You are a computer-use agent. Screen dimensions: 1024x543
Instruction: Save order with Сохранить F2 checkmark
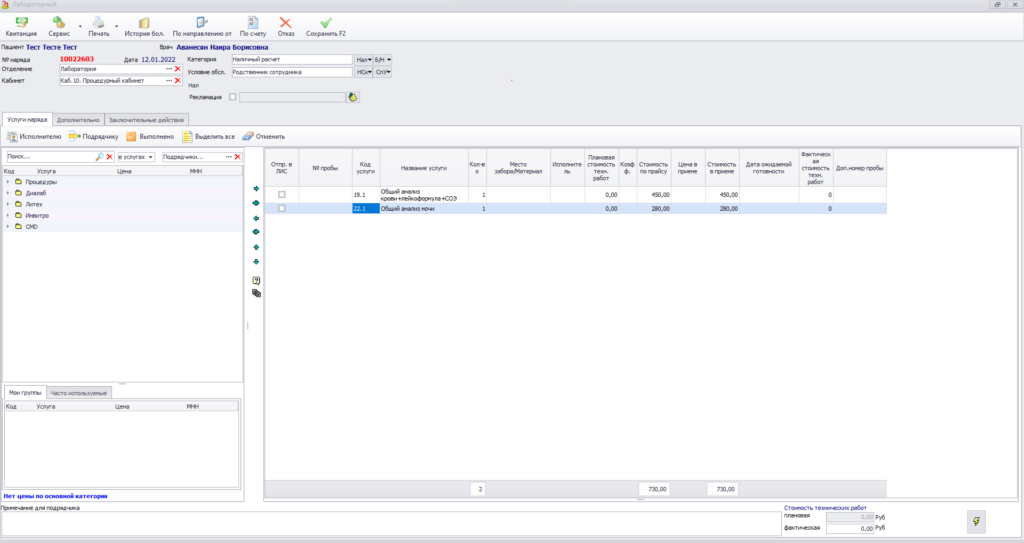point(325,23)
